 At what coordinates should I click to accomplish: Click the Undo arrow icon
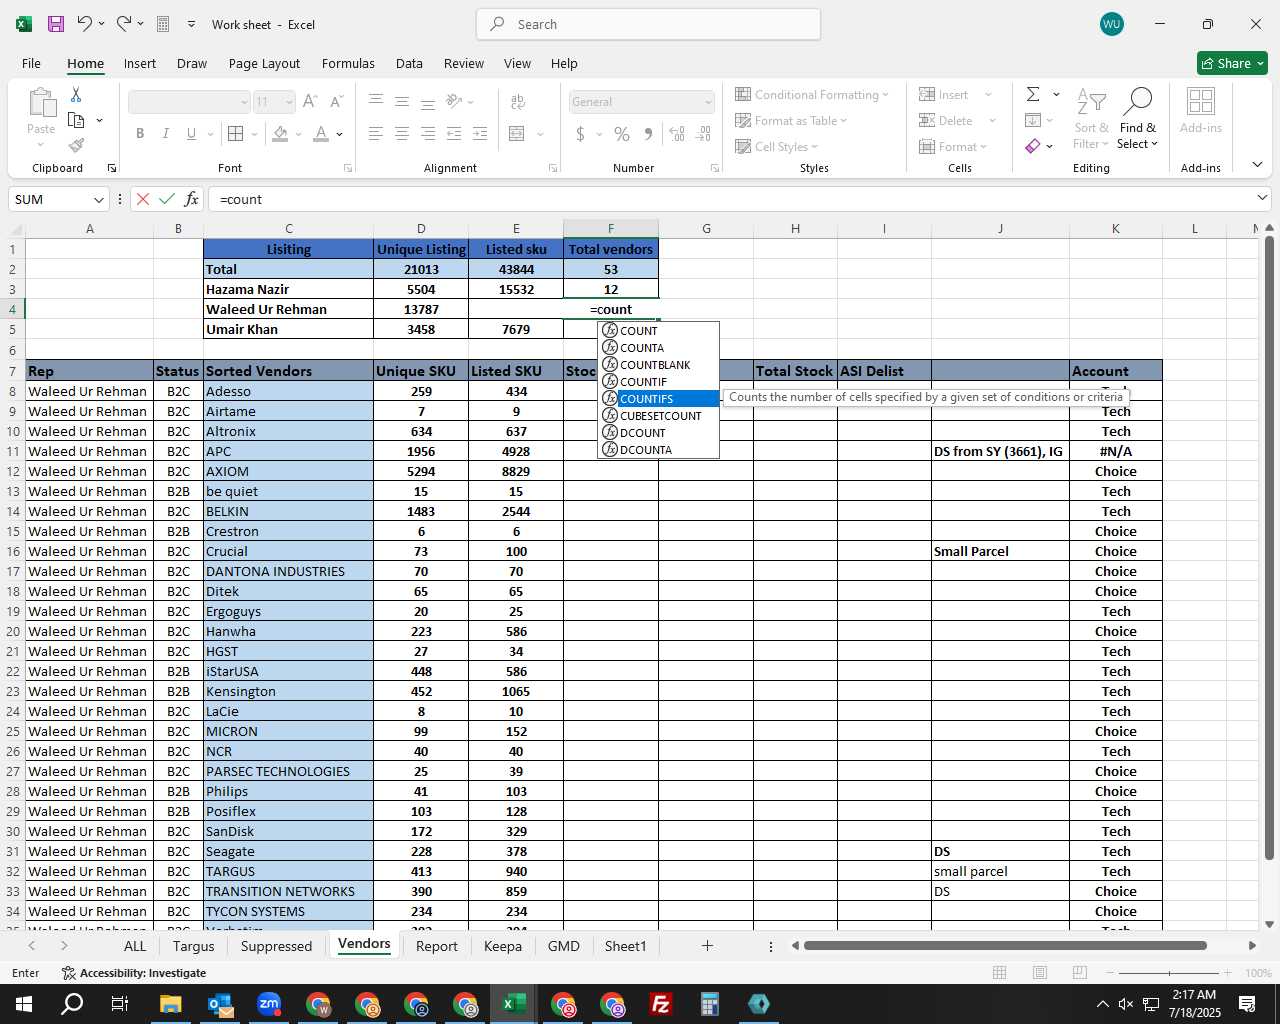pyautogui.click(x=84, y=24)
